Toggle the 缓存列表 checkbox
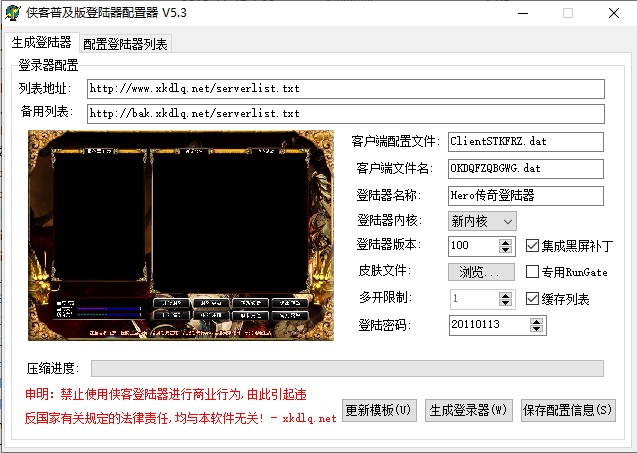The height and width of the screenshot is (453, 637). tap(533, 298)
